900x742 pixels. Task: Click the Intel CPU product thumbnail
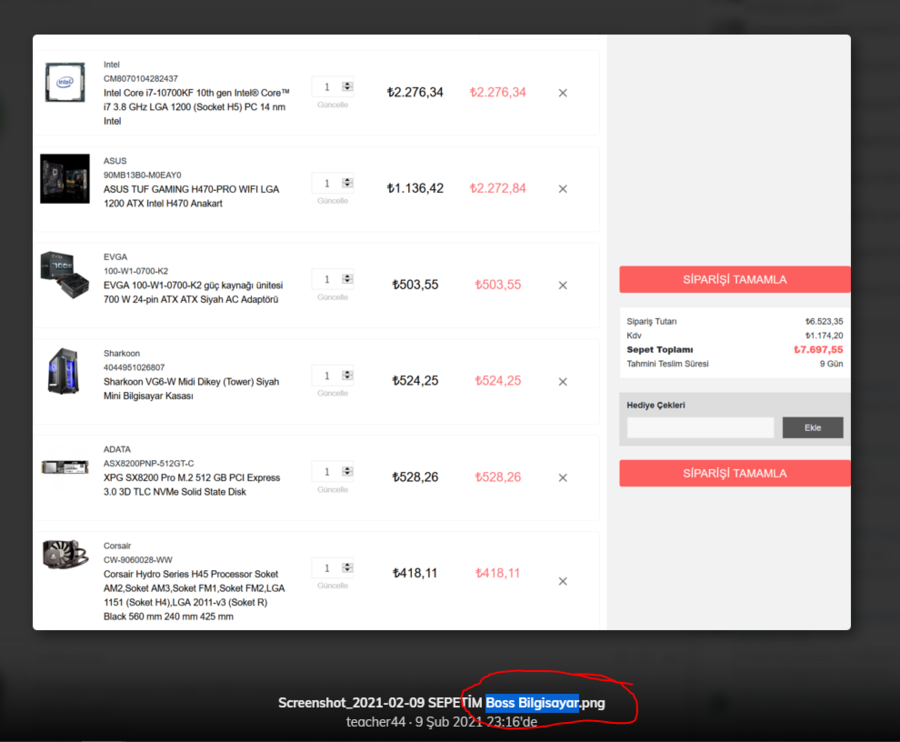coord(65,83)
